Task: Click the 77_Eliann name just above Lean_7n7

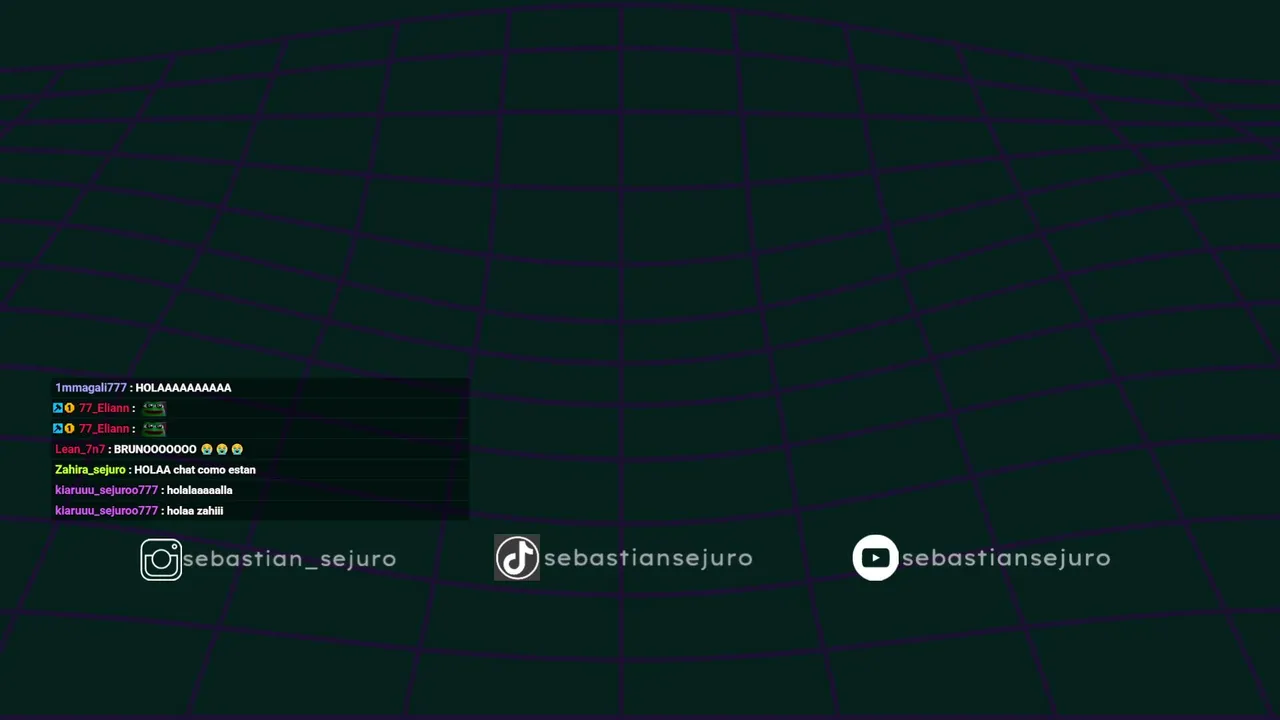Action: point(104,429)
